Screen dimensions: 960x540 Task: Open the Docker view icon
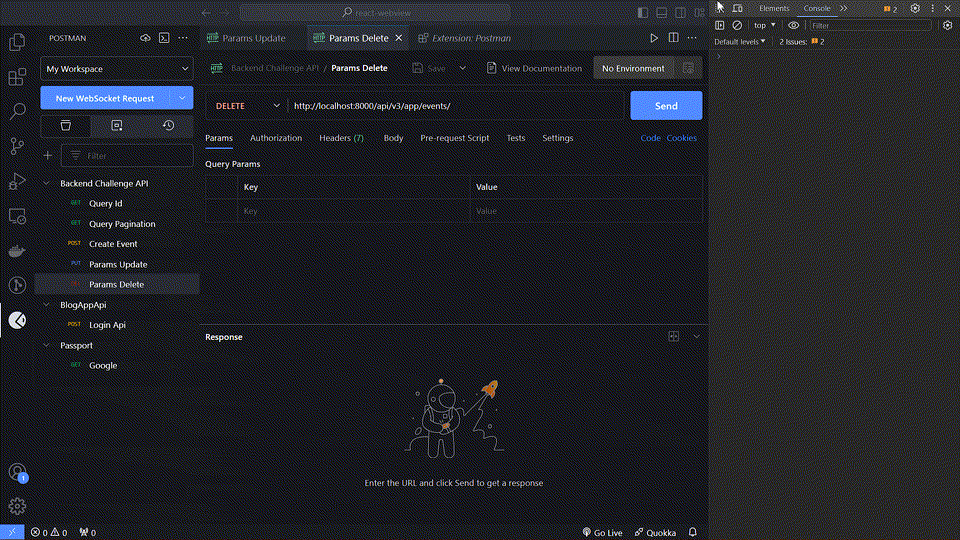point(17,251)
